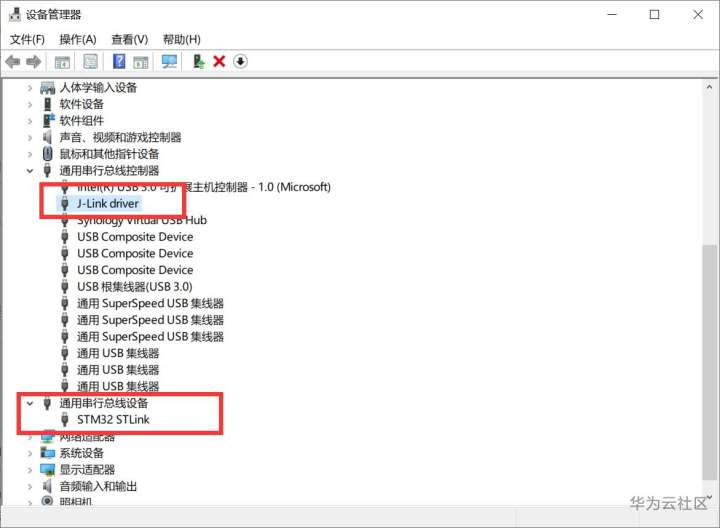The width and height of the screenshot is (720, 528).
Task: Select the 软件组件 category label
Action: tap(82, 121)
